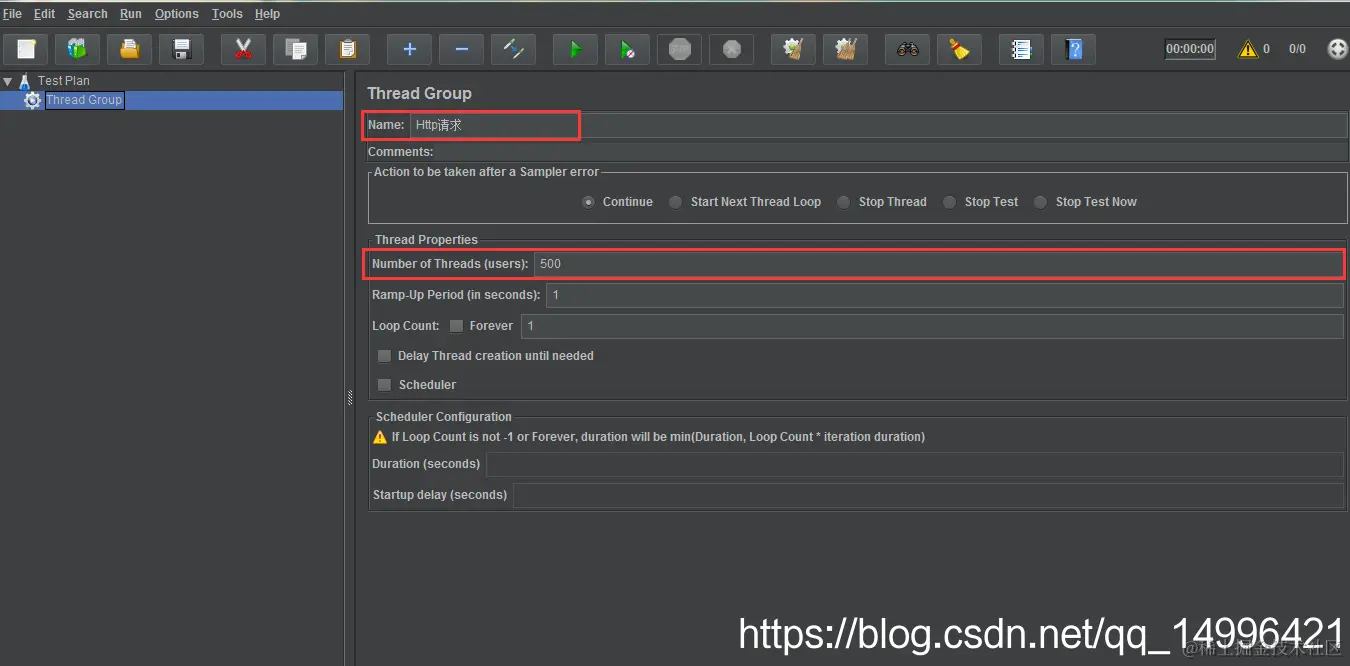1350x666 pixels.
Task: Open the Help question mark icon
Action: tap(1073, 49)
